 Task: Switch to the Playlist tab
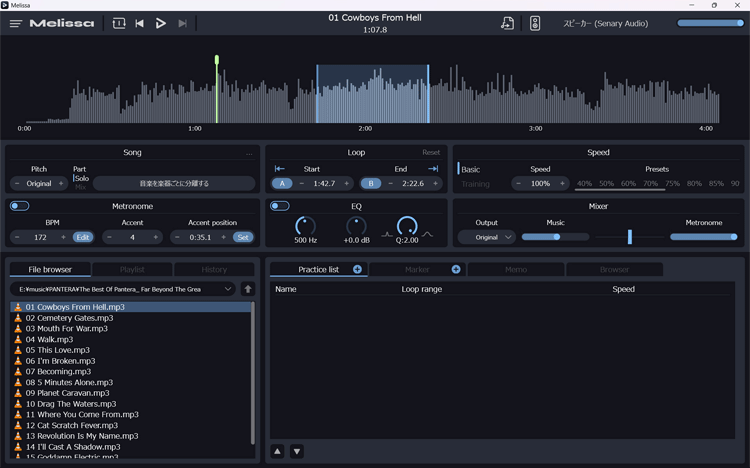132,269
